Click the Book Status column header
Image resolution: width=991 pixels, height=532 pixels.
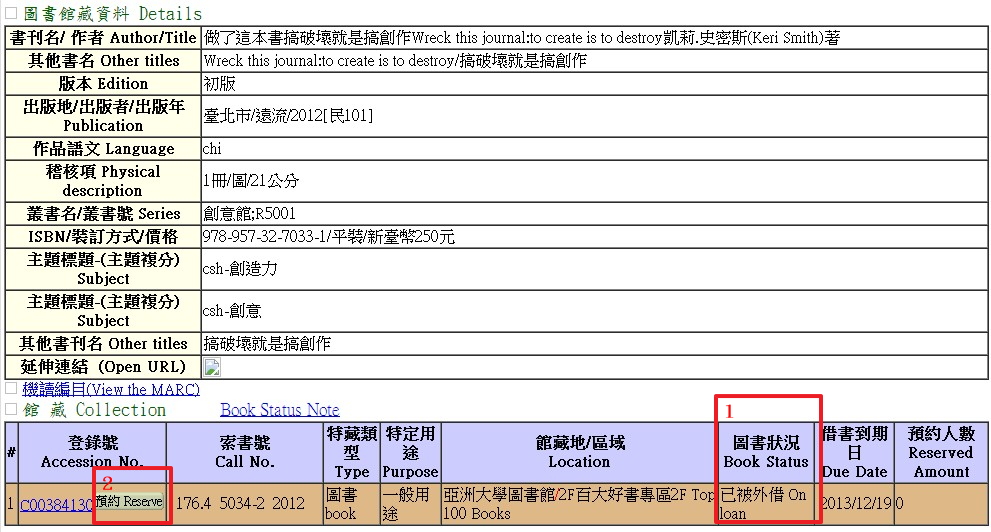pos(766,452)
